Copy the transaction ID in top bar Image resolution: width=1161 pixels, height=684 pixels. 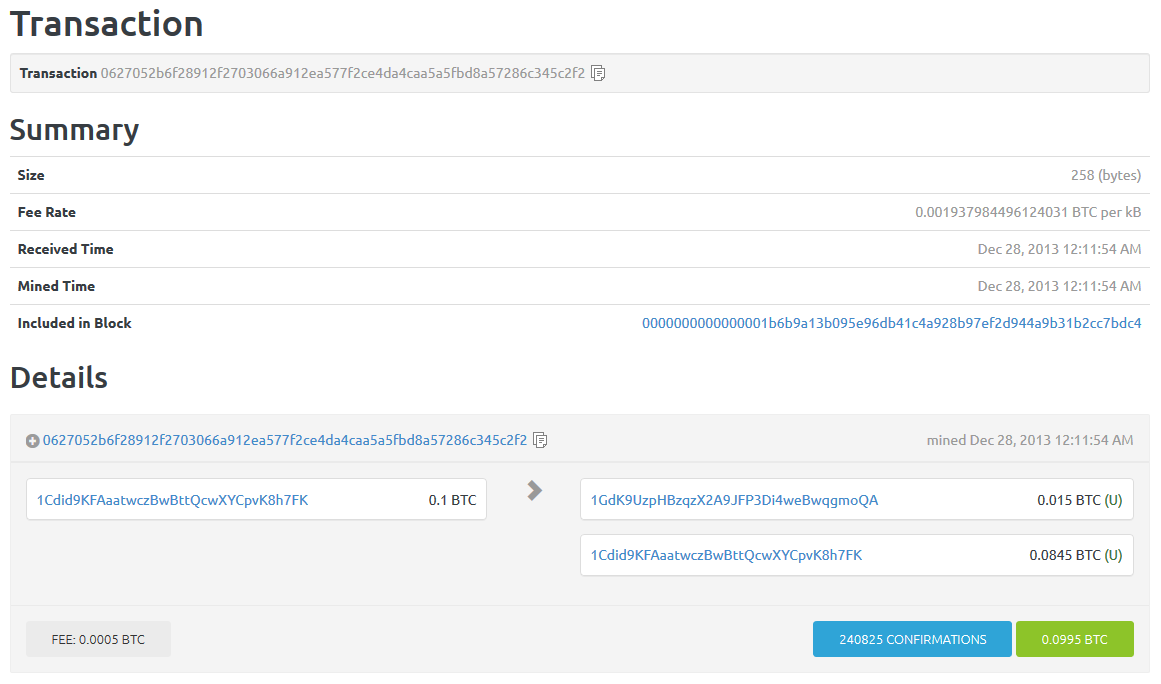click(x=598, y=73)
